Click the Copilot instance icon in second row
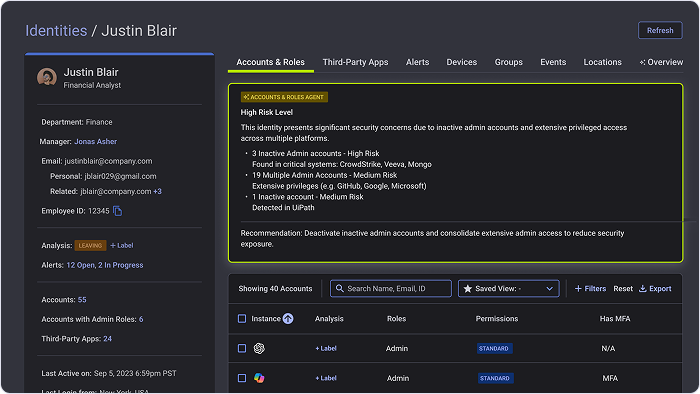The image size is (700, 394). [x=259, y=378]
